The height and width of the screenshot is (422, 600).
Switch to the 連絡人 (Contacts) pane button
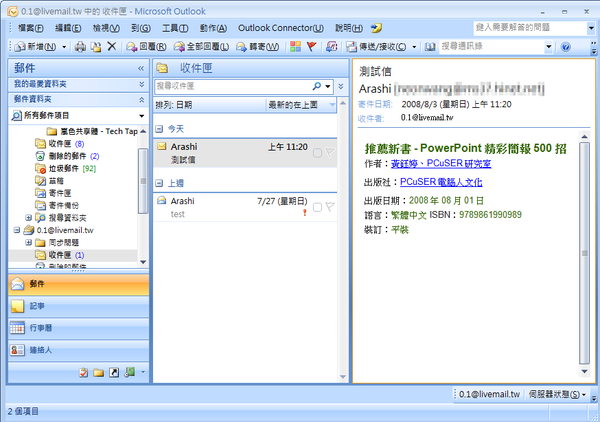tap(78, 350)
